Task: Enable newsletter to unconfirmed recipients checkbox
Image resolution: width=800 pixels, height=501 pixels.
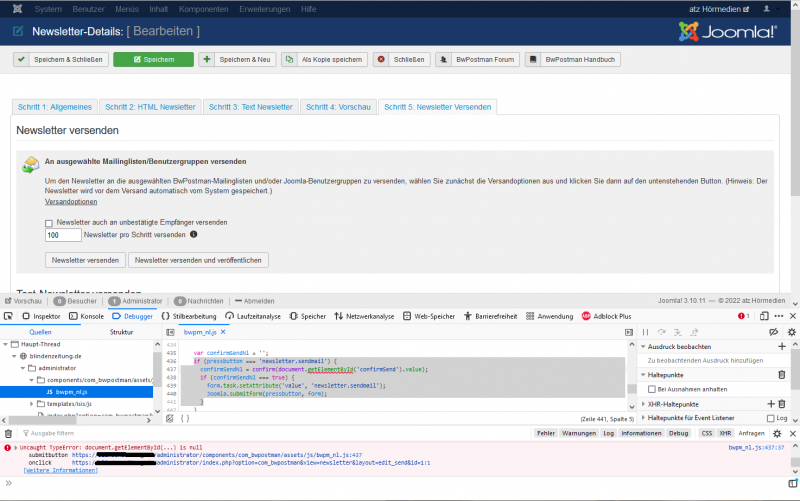Action: pos(49,222)
